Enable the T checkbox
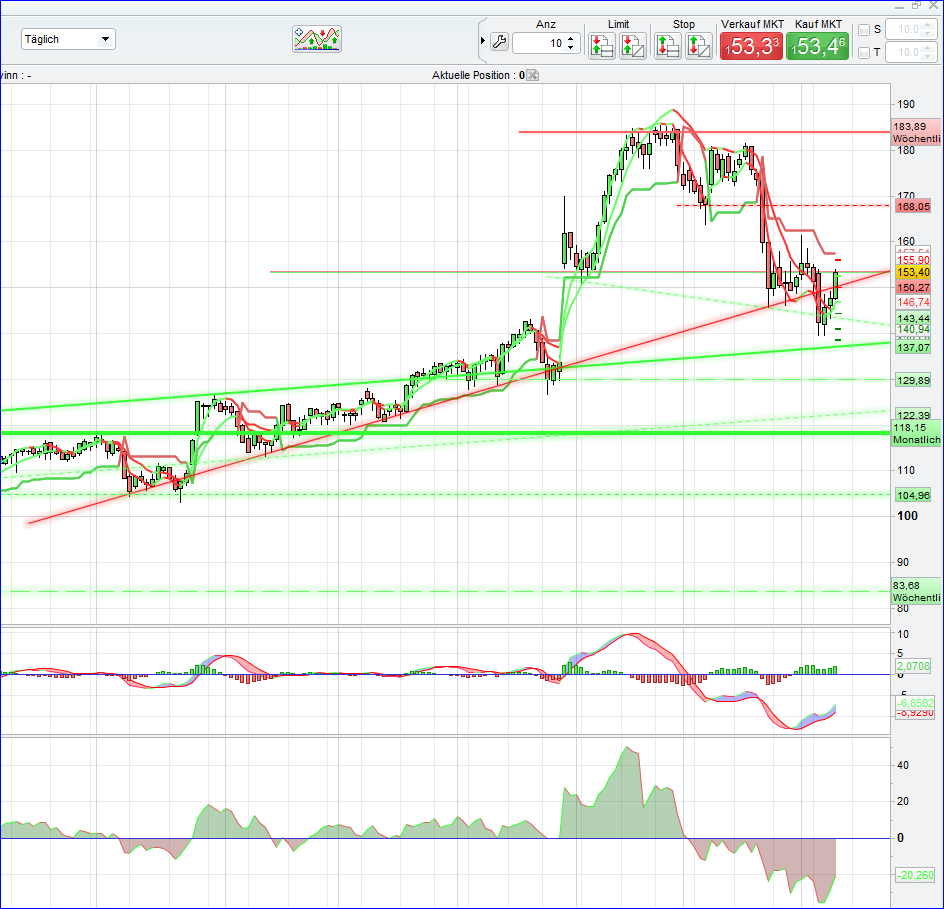Viewport: 944px width, 909px height. coord(862,51)
